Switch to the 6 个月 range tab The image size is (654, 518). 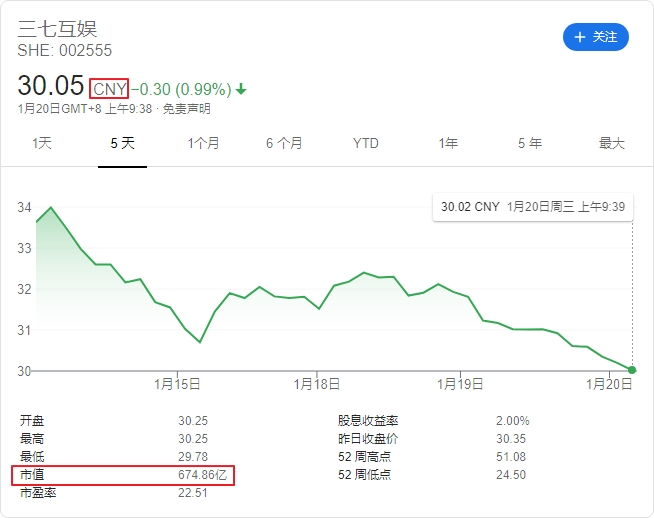click(284, 143)
